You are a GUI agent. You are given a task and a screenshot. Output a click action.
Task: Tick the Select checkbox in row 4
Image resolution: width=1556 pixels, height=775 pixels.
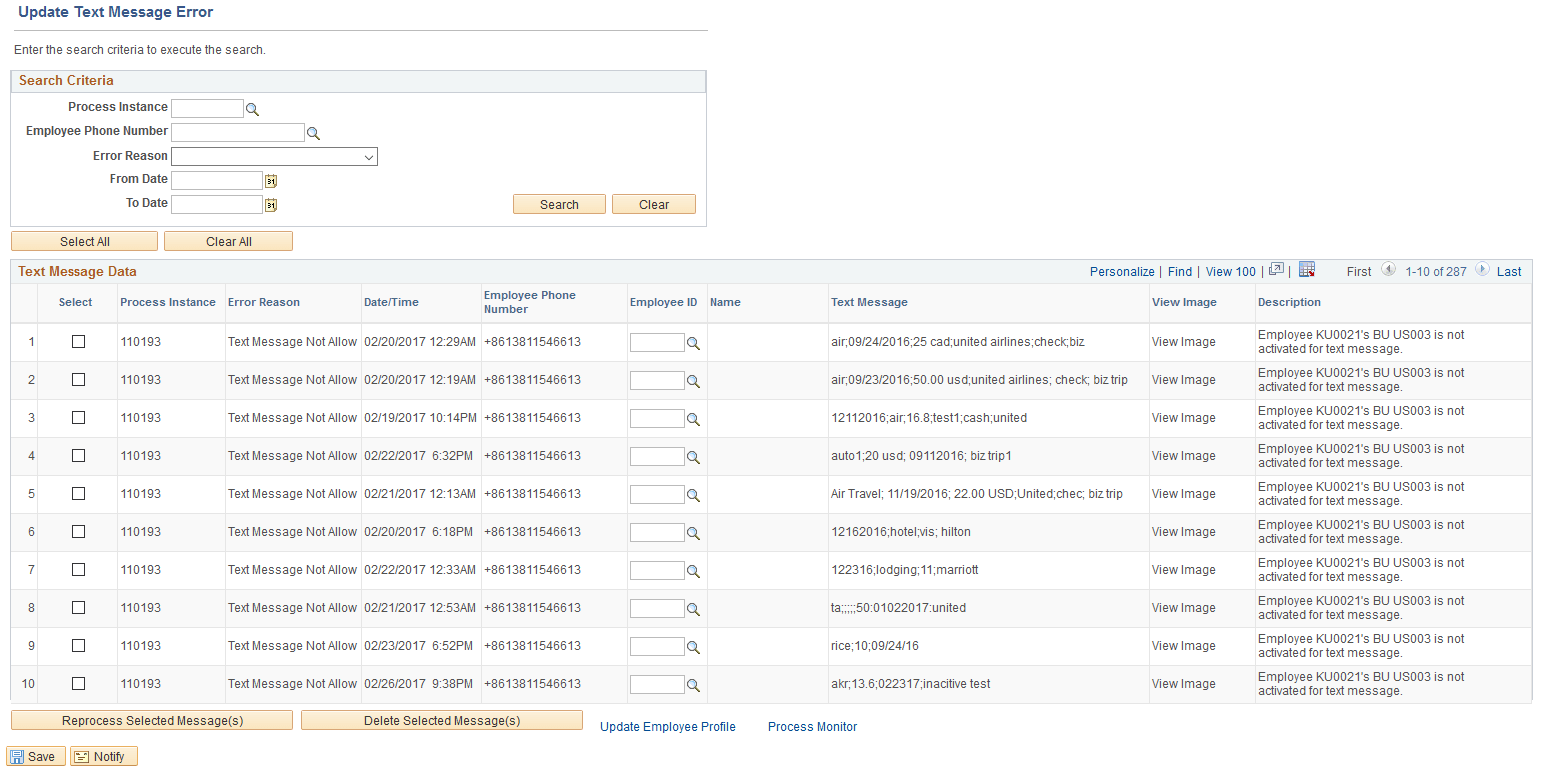[x=79, y=456]
